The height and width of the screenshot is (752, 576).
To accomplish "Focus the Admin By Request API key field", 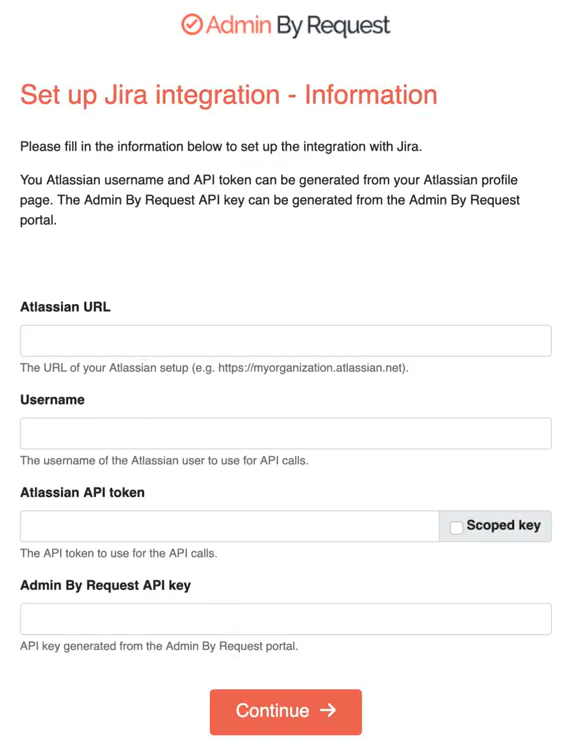I will coord(286,619).
